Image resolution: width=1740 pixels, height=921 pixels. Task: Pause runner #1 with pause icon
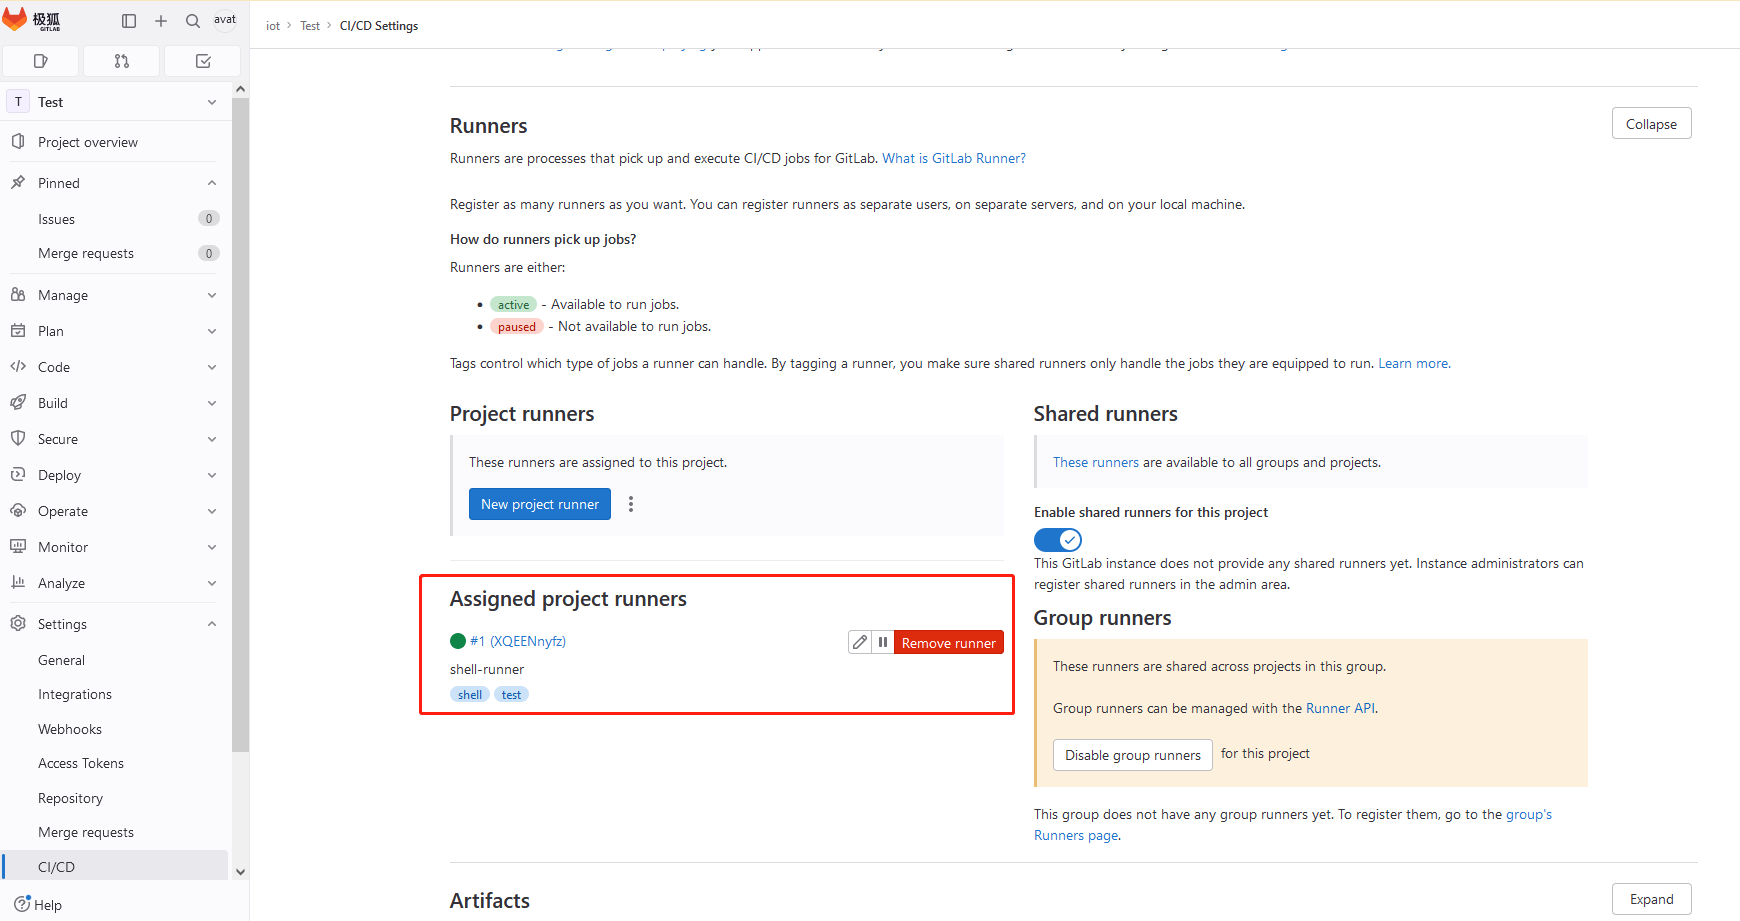[883, 642]
